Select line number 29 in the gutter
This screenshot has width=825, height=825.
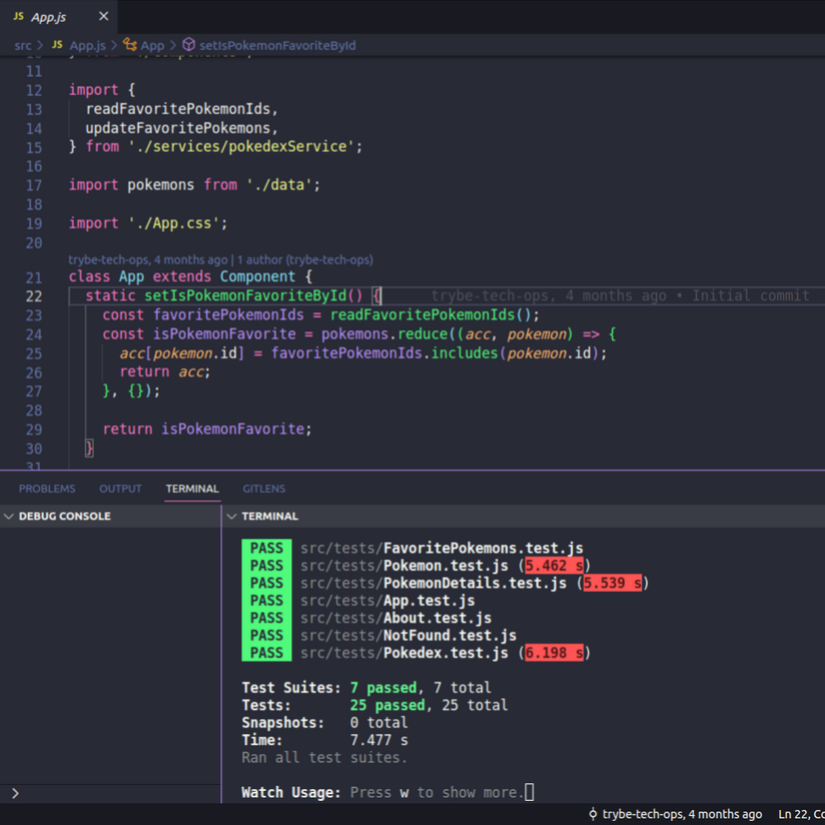point(34,430)
